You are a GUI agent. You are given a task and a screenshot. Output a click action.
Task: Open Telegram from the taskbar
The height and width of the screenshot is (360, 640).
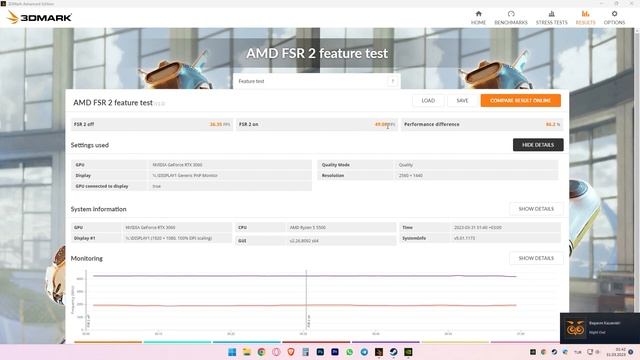point(364,352)
